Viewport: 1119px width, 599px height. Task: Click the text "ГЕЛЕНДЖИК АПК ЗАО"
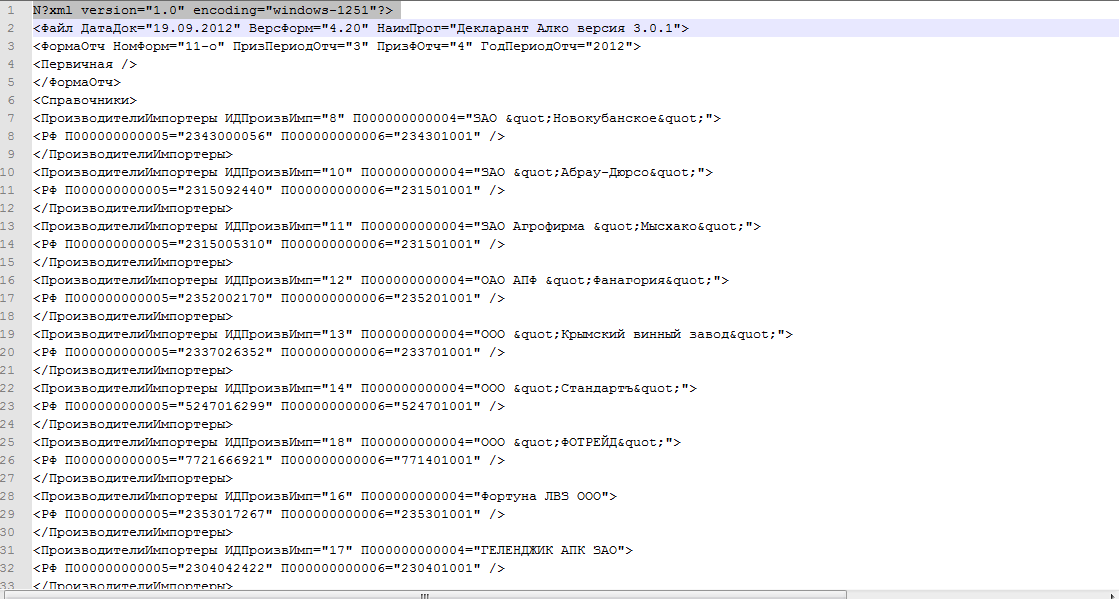549,550
